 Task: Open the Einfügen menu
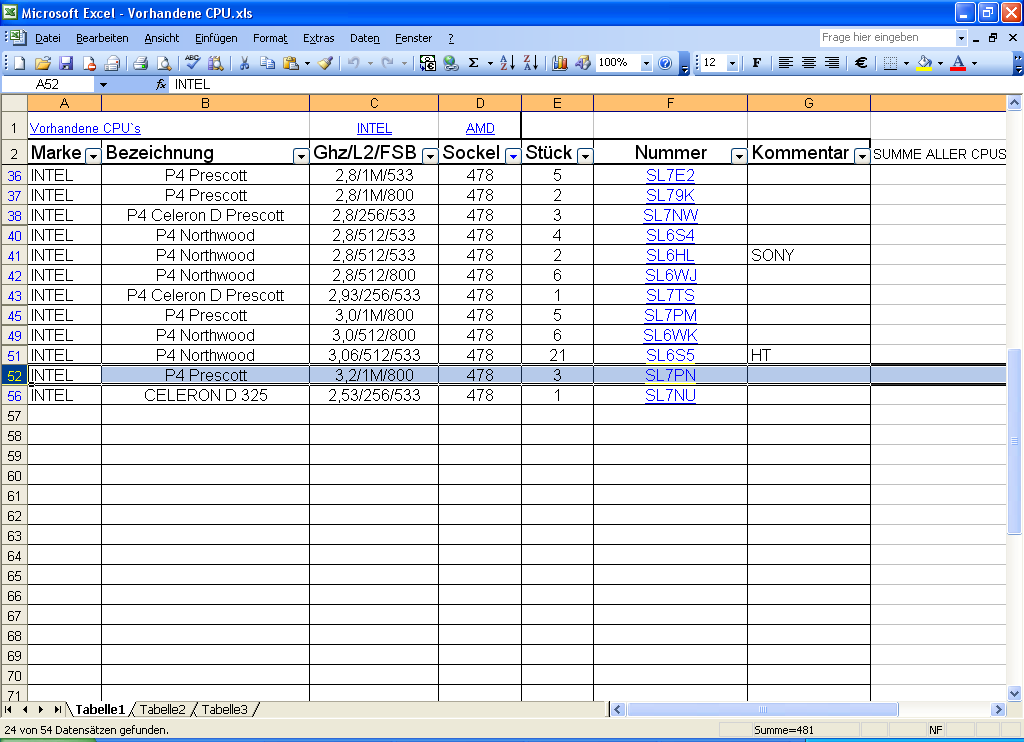tap(216, 39)
